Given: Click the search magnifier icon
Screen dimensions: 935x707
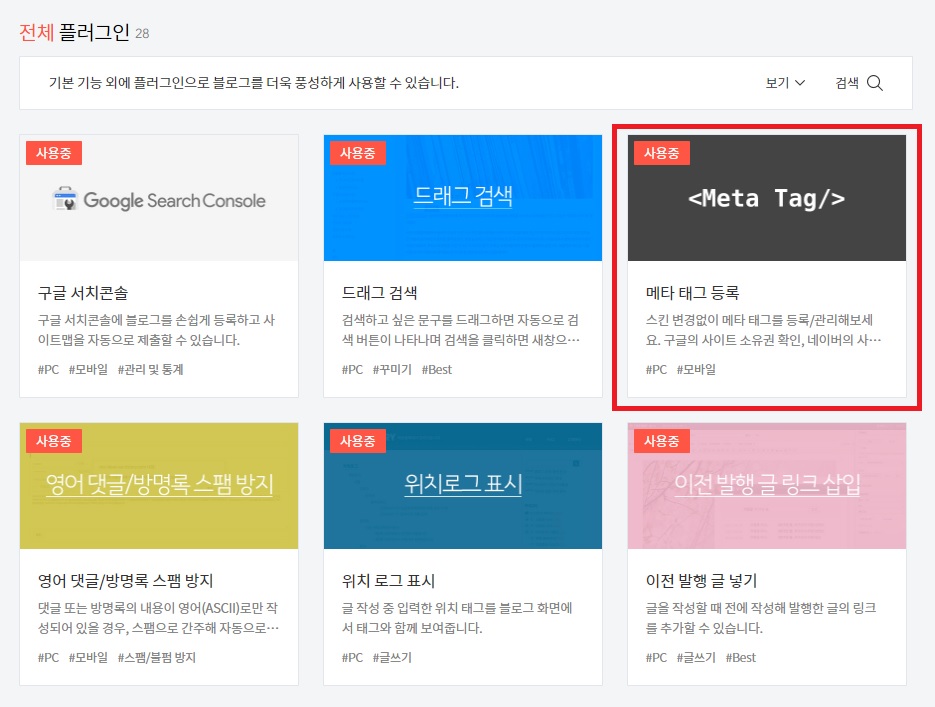Looking at the screenshot, I should click(x=875, y=83).
